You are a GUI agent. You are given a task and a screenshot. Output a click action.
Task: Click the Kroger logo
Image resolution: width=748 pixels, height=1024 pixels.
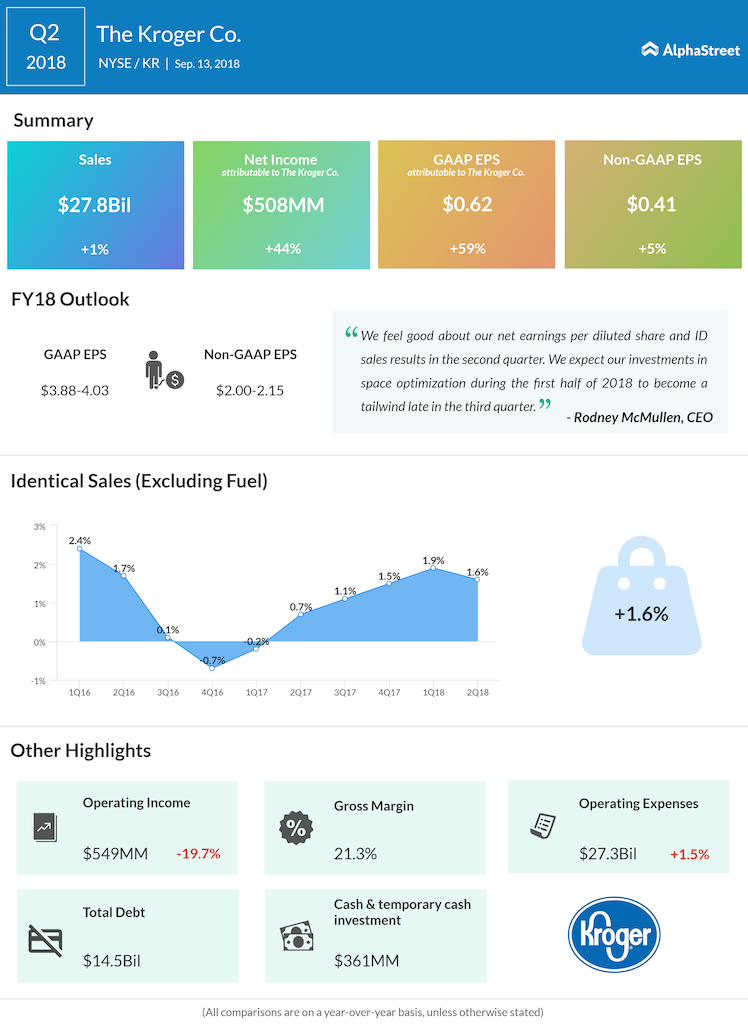[x=614, y=936]
